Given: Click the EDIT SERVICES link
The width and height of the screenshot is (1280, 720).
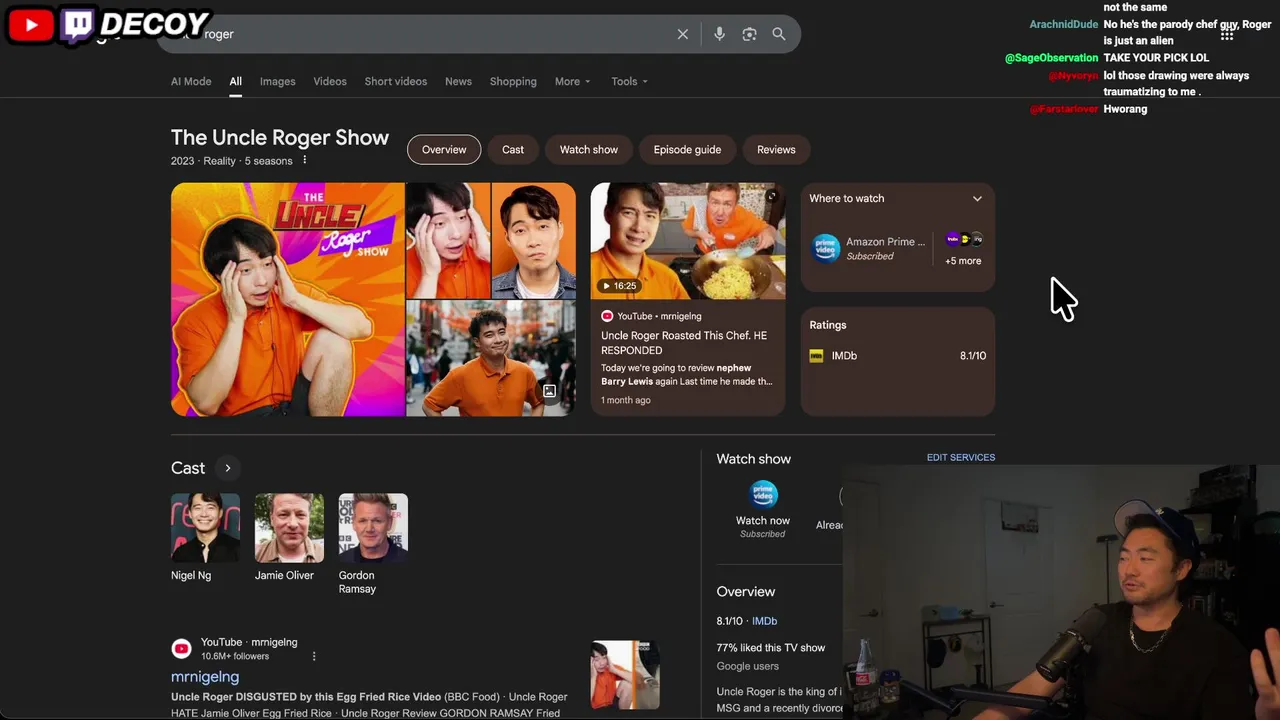Looking at the screenshot, I should click(x=961, y=458).
